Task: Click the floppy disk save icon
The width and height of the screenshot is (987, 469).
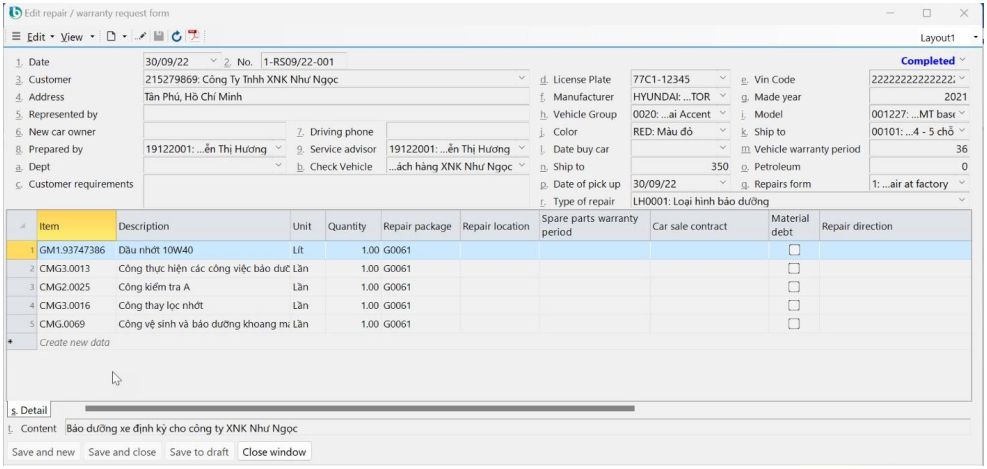Action: click(159, 37)
